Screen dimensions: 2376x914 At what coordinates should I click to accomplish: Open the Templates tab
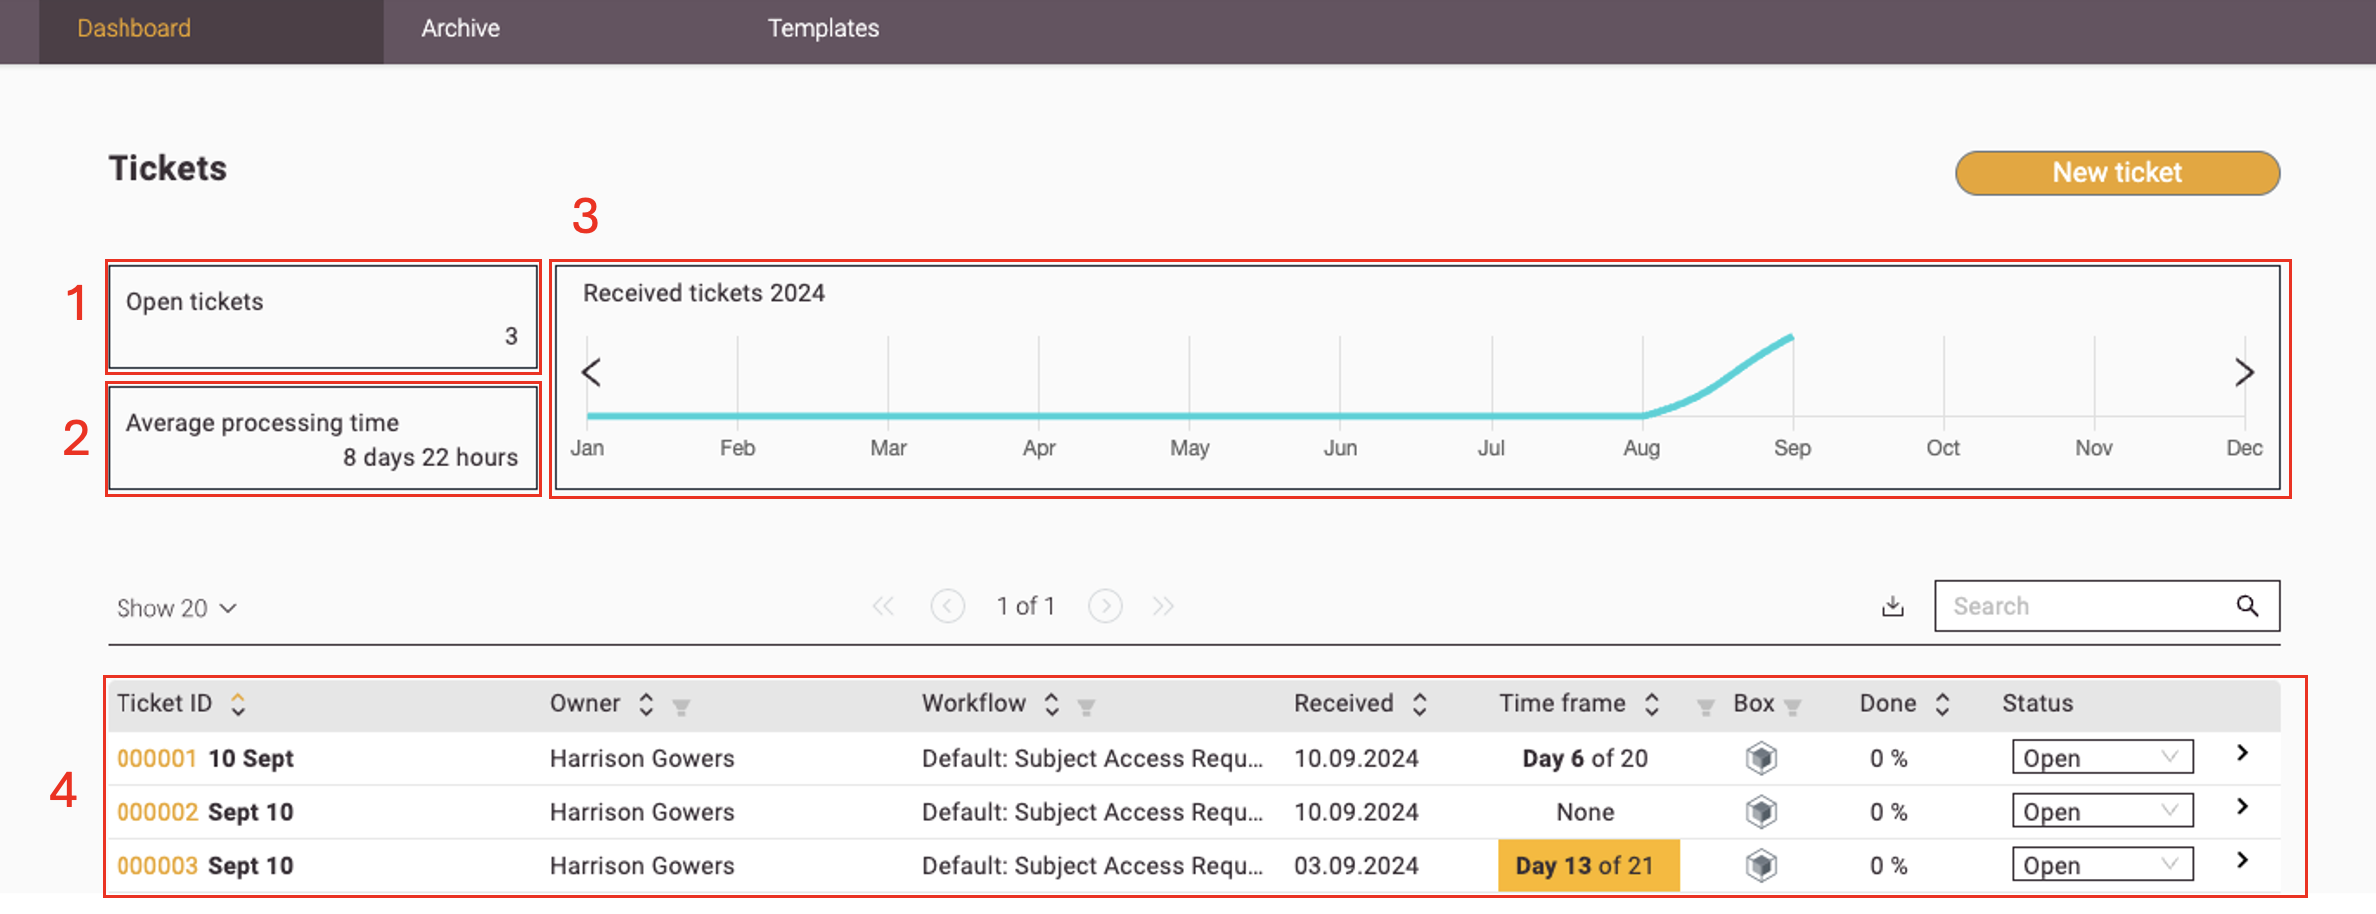[823, 30]
